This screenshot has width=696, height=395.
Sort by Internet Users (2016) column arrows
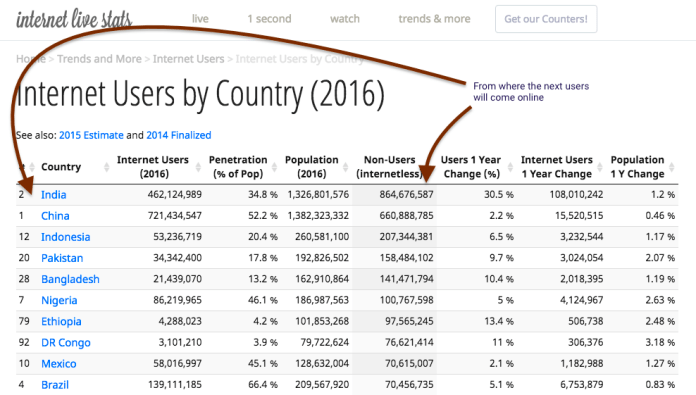[198, 167]
